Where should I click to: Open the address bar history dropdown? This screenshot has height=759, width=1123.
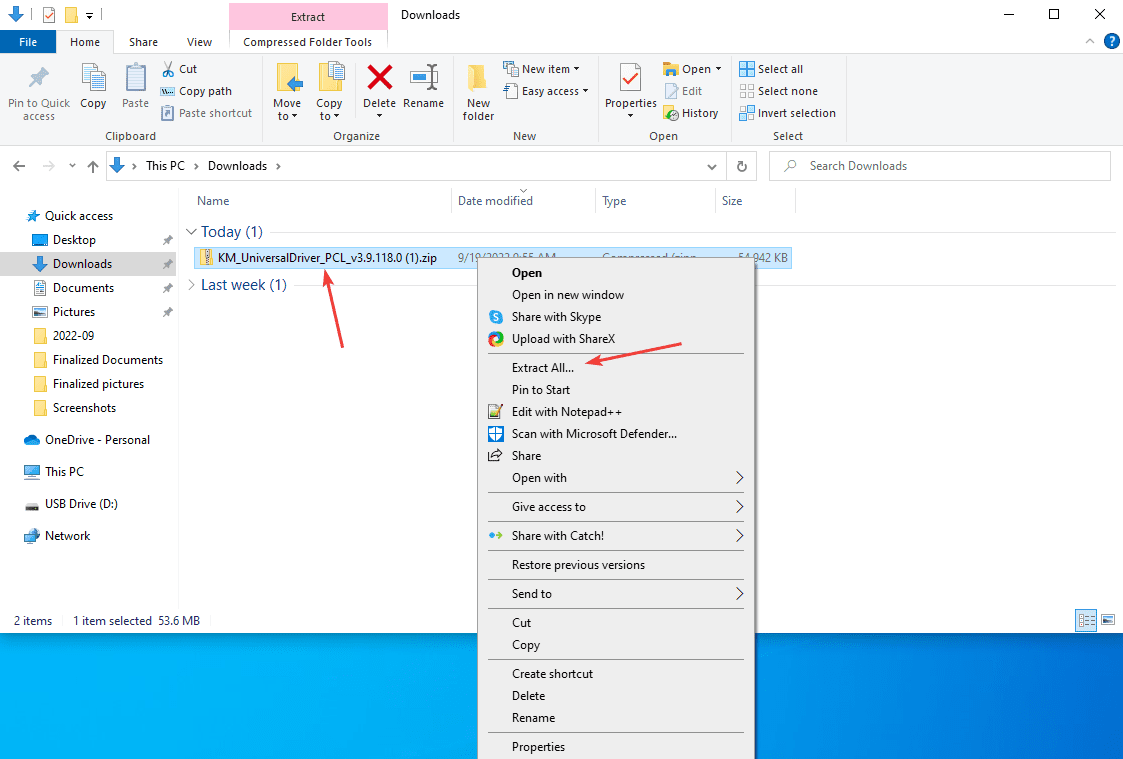tap(711, 166)
